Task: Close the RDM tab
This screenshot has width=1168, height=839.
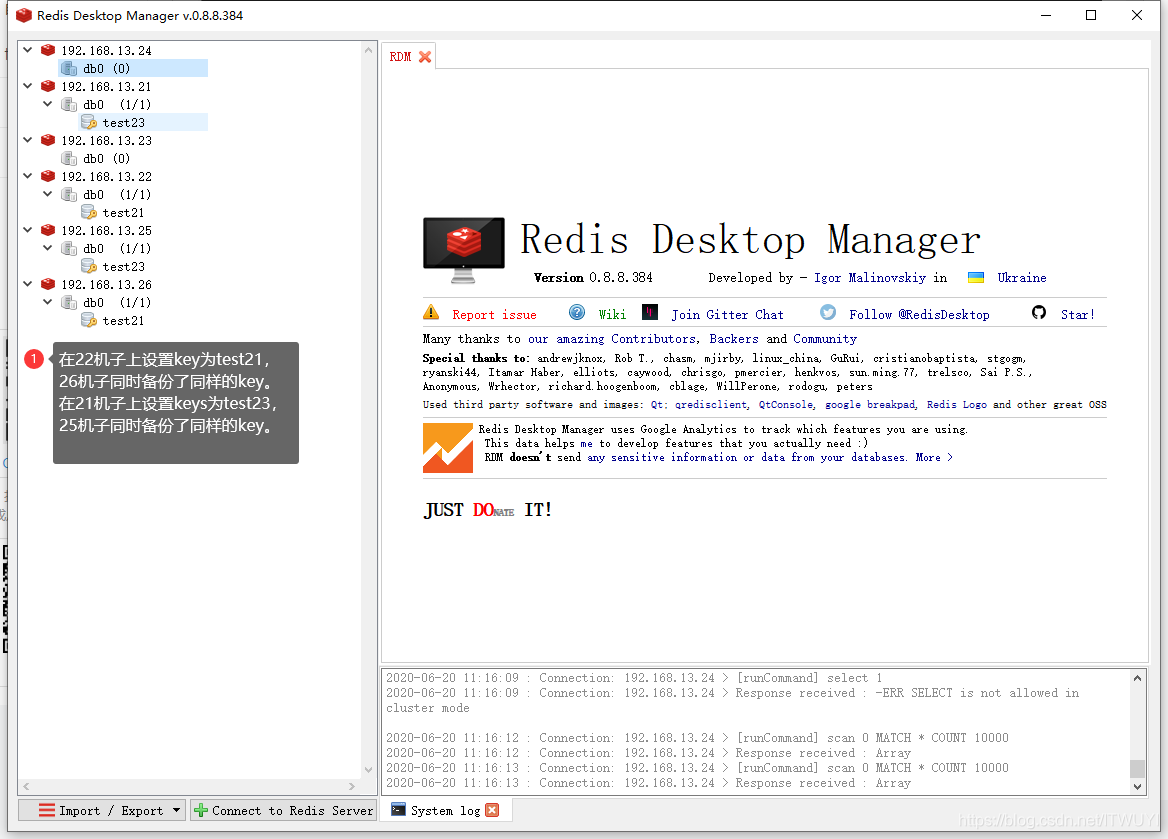Action: pos(425,57)
